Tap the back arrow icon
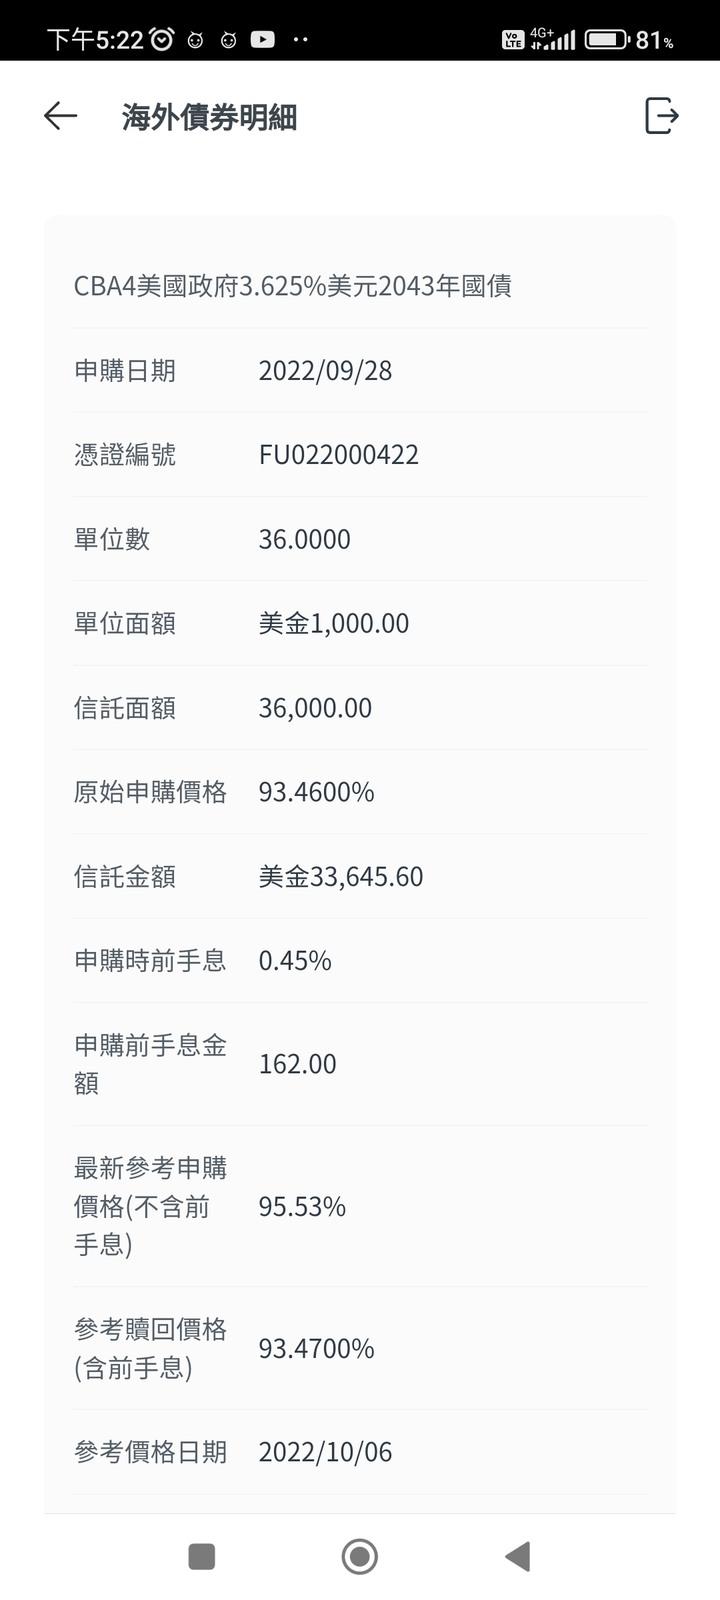Viewport: 720px width, 1600px height. pos(60,117)
